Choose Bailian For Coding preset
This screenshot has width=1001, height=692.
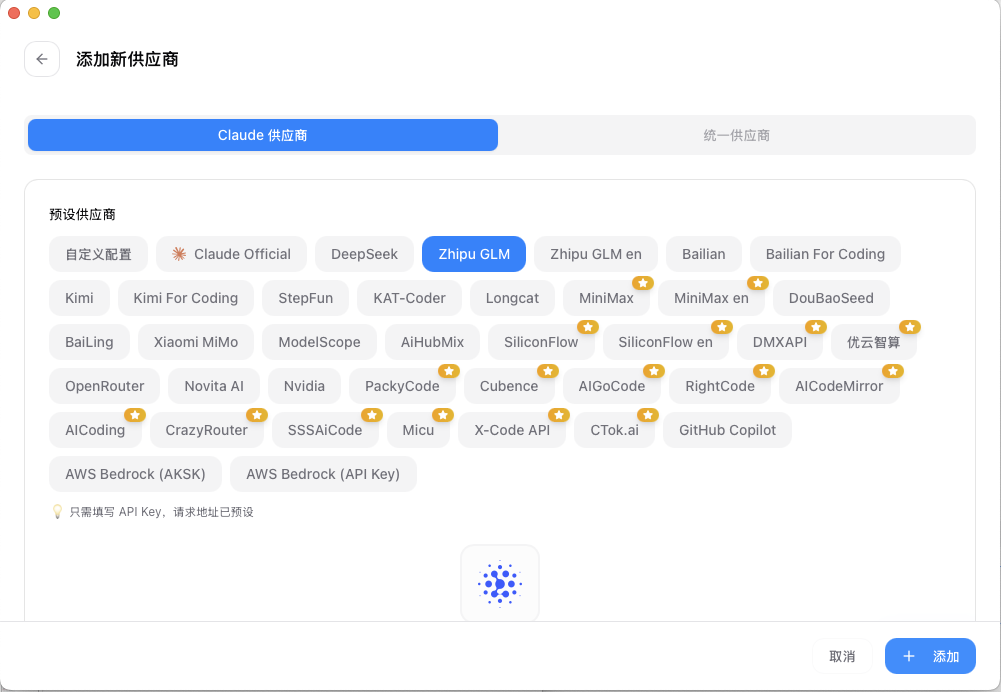825,254
